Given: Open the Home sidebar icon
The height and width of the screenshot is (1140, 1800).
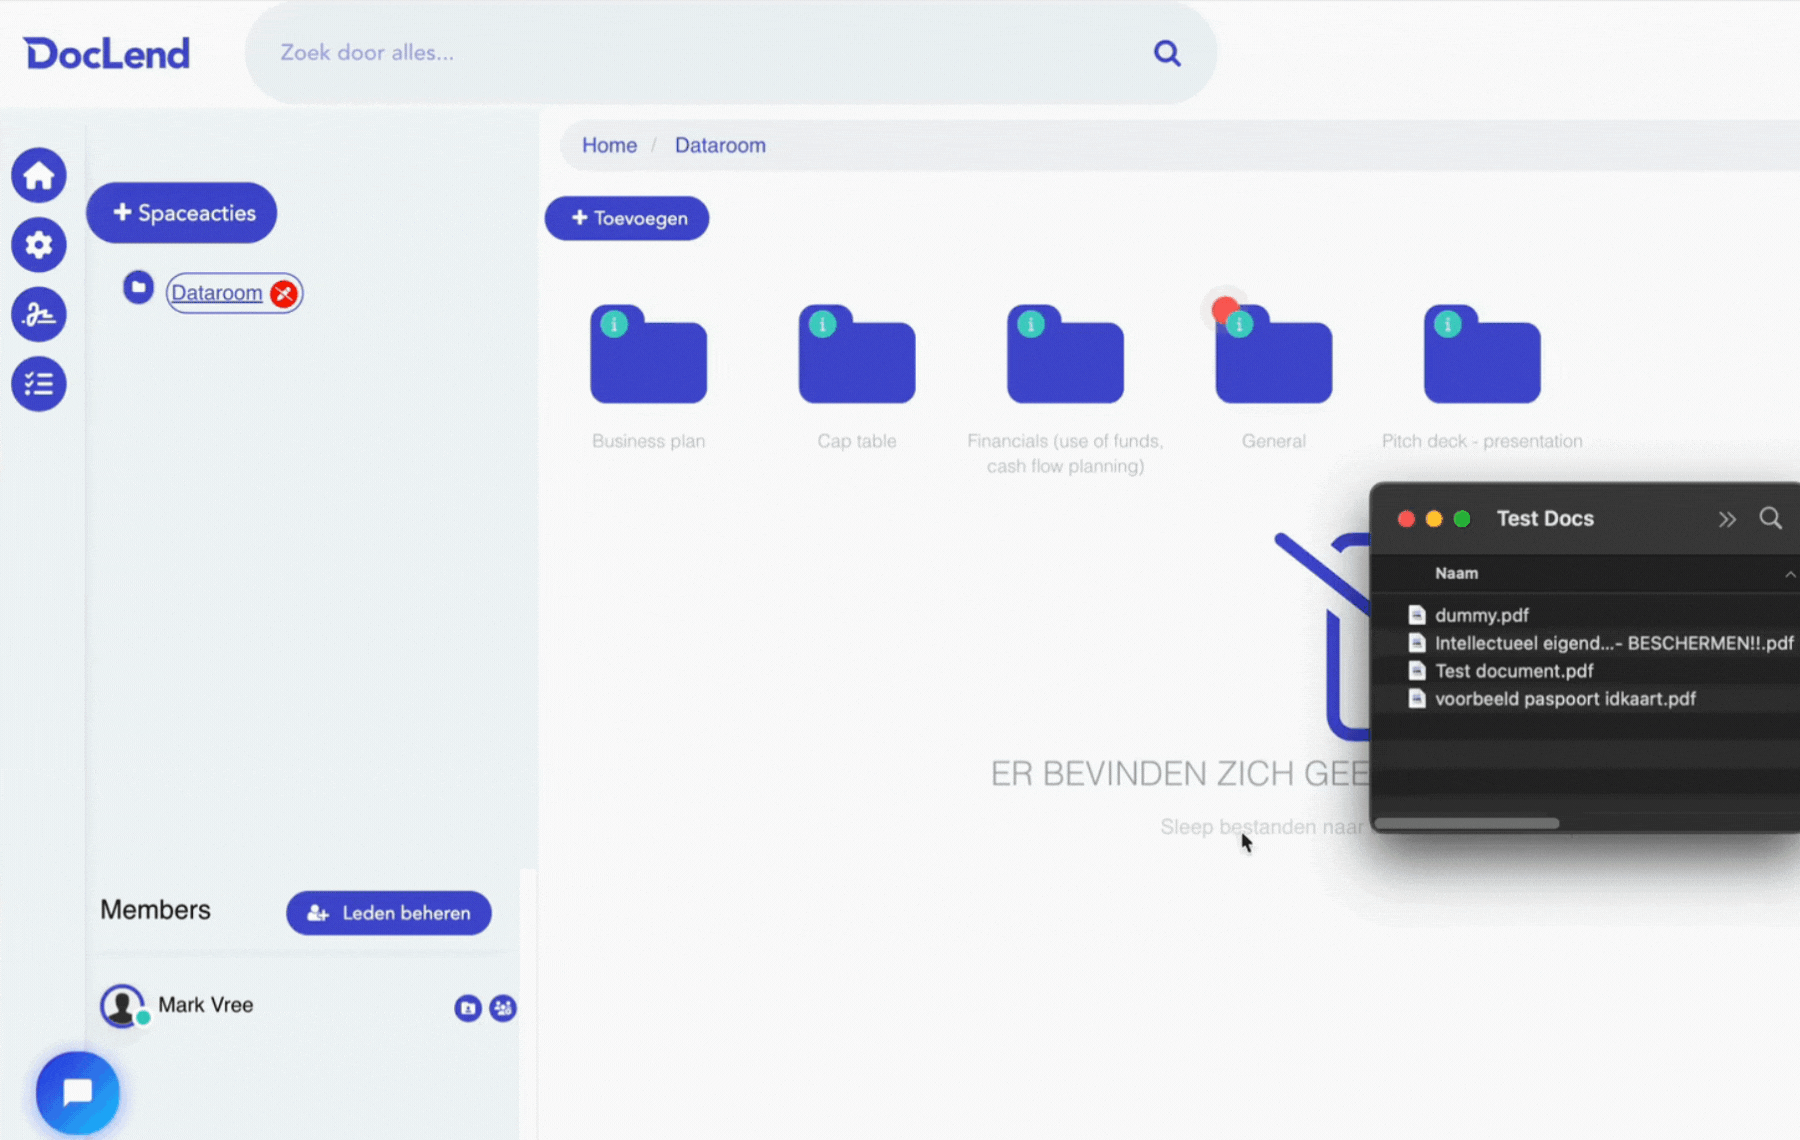Looking at the screenshot, I should pyautogui.click(x=39, y=175).
